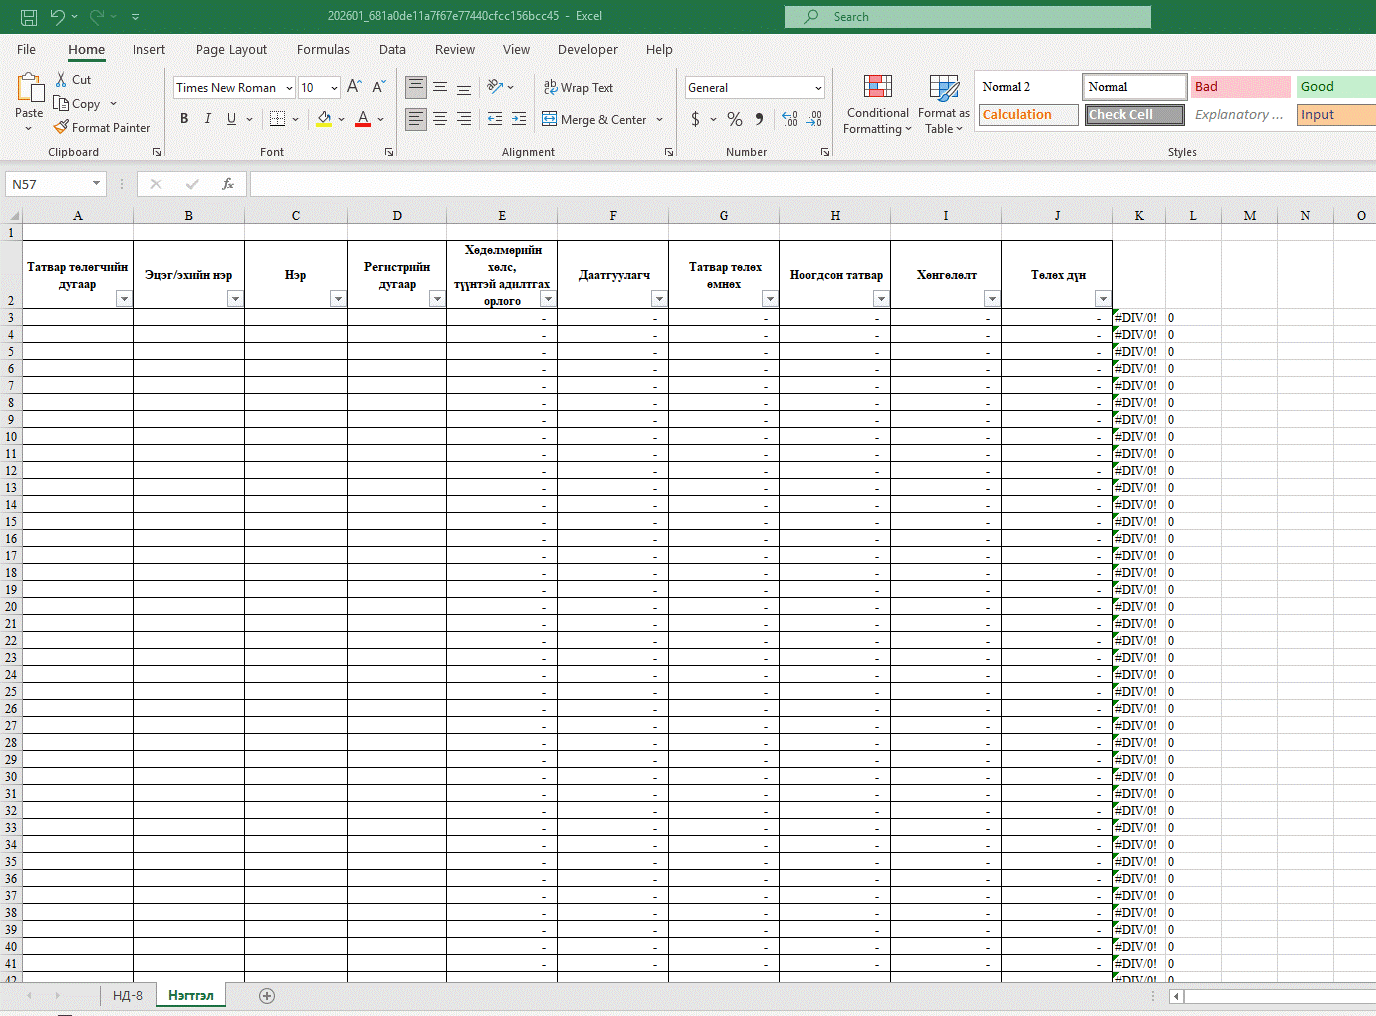1376x1016 pixels.
Task: Click the Format Painter brush icon
Action: coord(62,128)
